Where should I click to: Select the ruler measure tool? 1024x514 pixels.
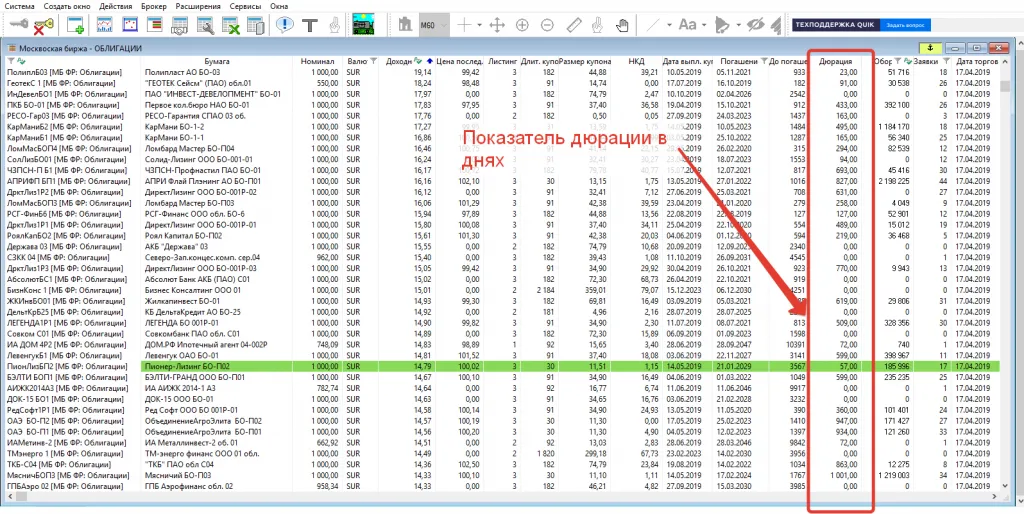(573, 25)
